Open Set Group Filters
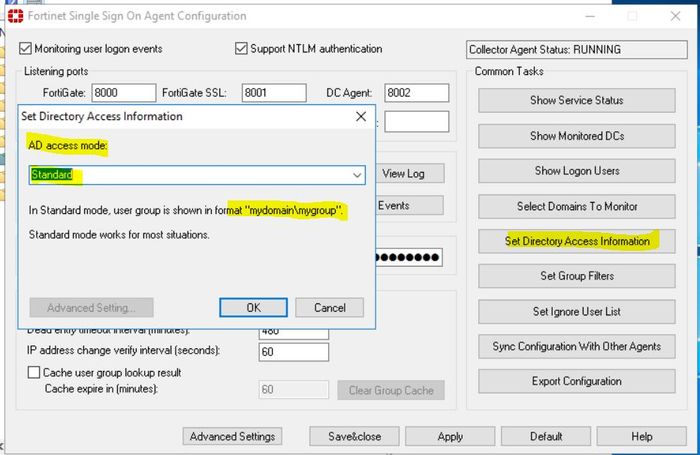 coord(577,276)
